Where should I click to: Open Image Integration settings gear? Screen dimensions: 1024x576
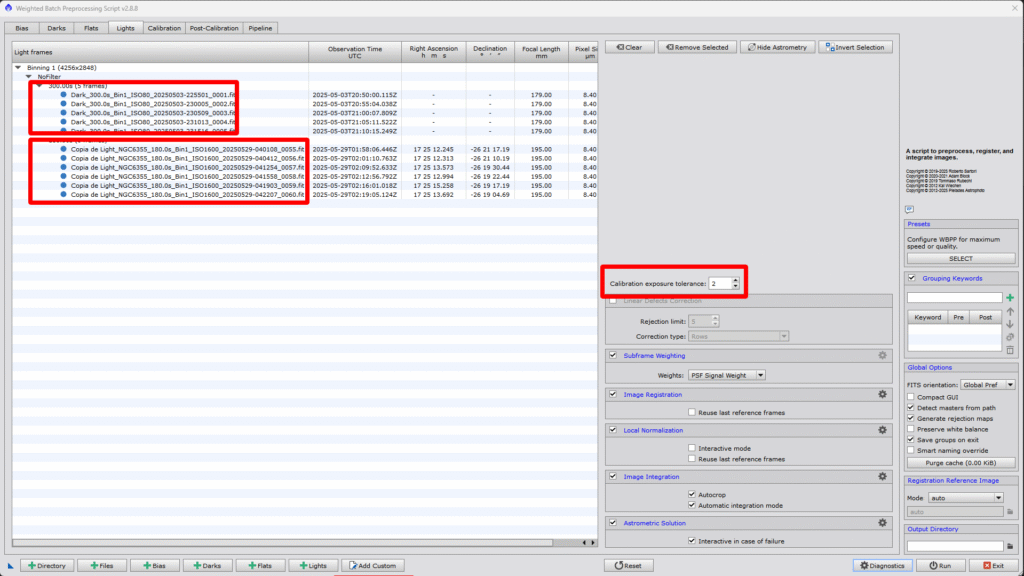882,477
